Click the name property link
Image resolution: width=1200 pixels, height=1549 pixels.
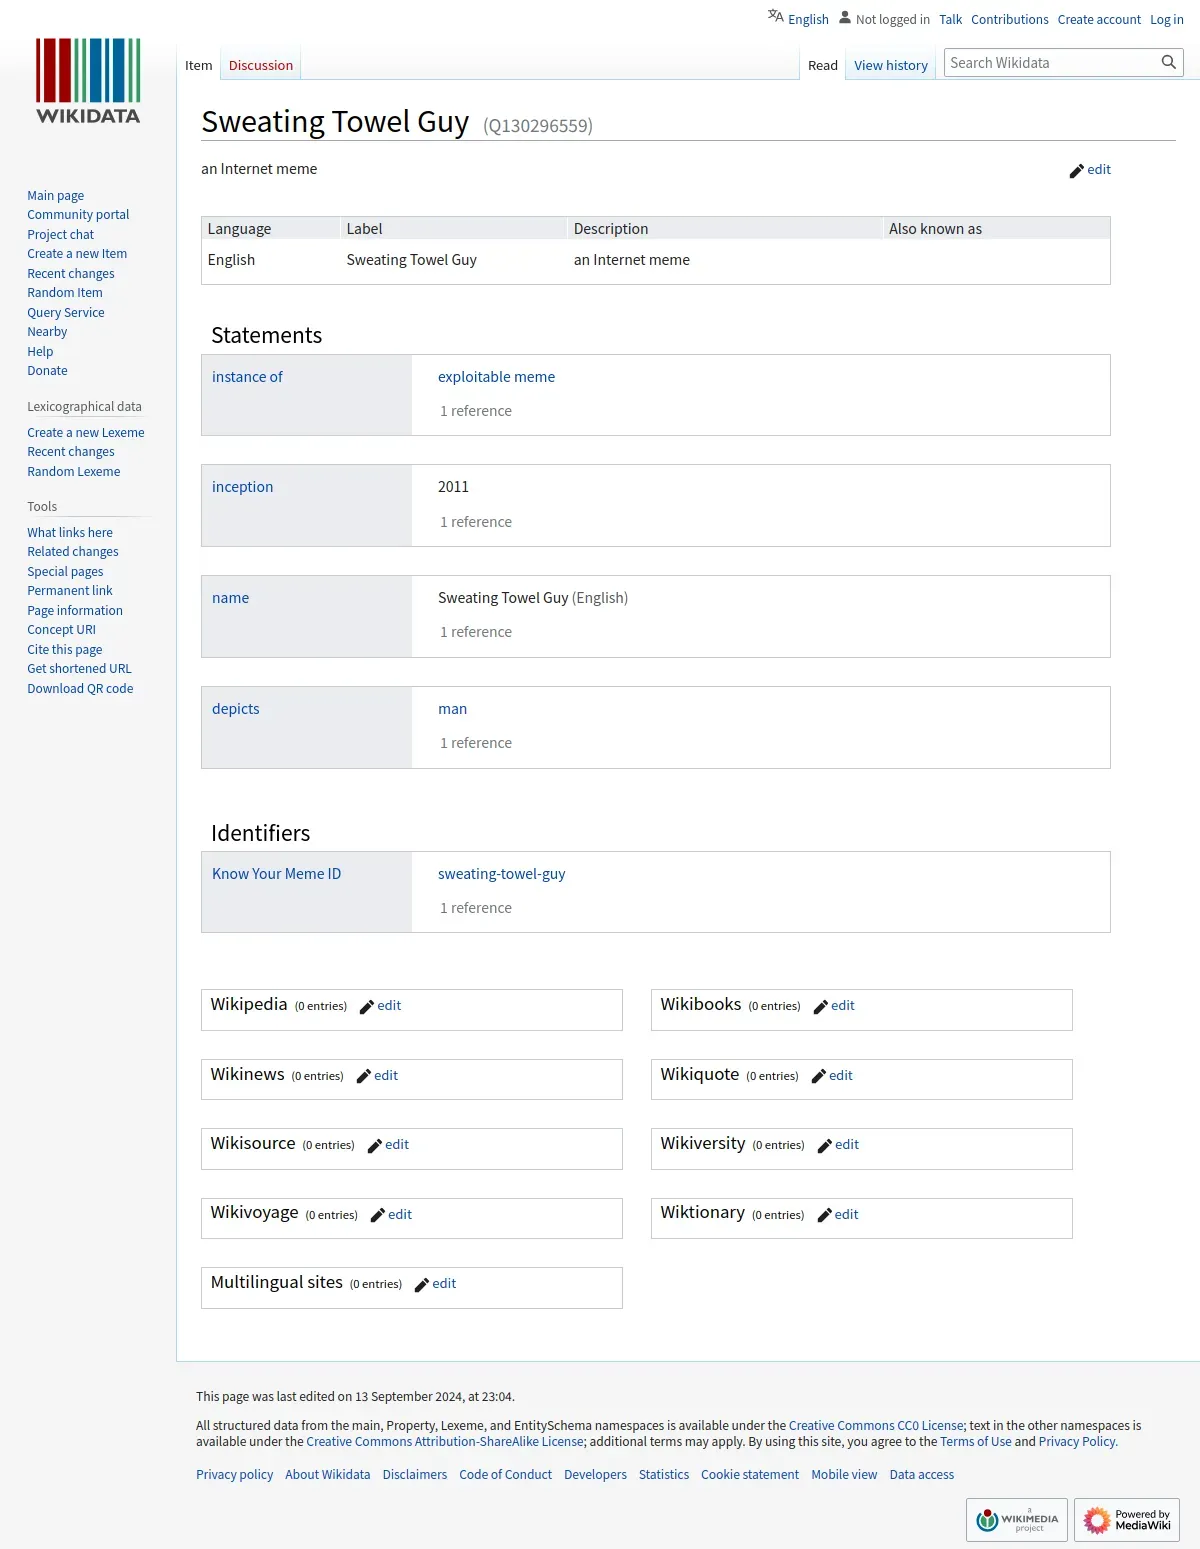[230, 598]
